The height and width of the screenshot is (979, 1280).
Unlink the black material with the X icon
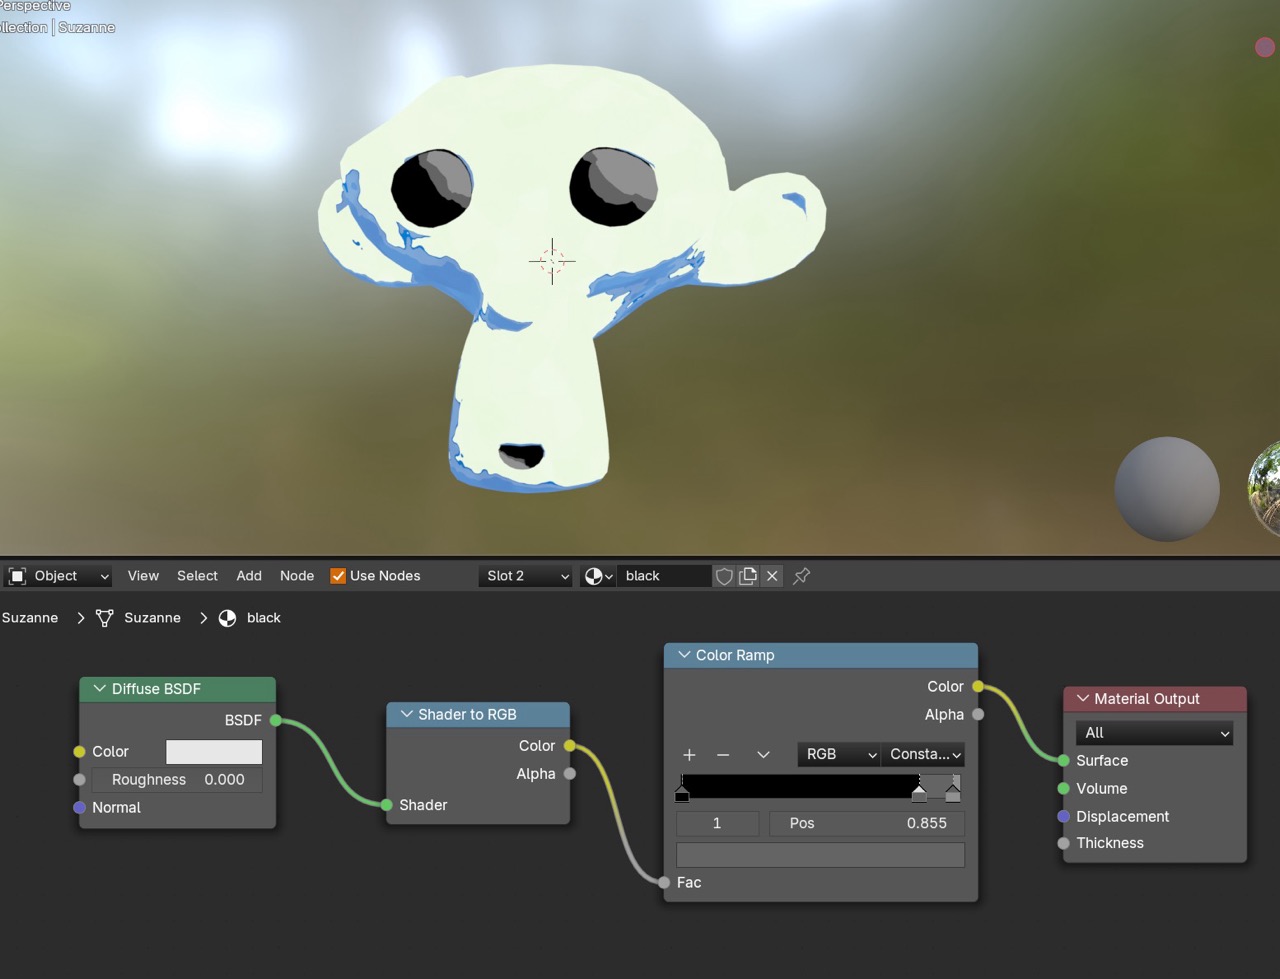pyautogui.click(x=772, y=576)
